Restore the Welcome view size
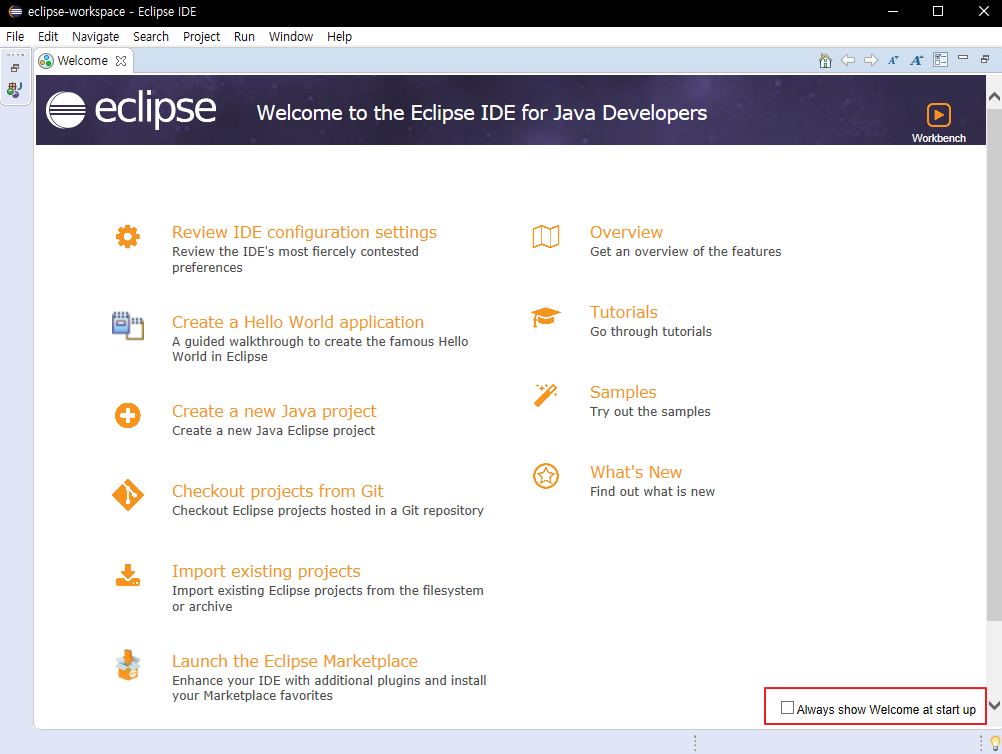1002x754 pixels. point(985,59)
